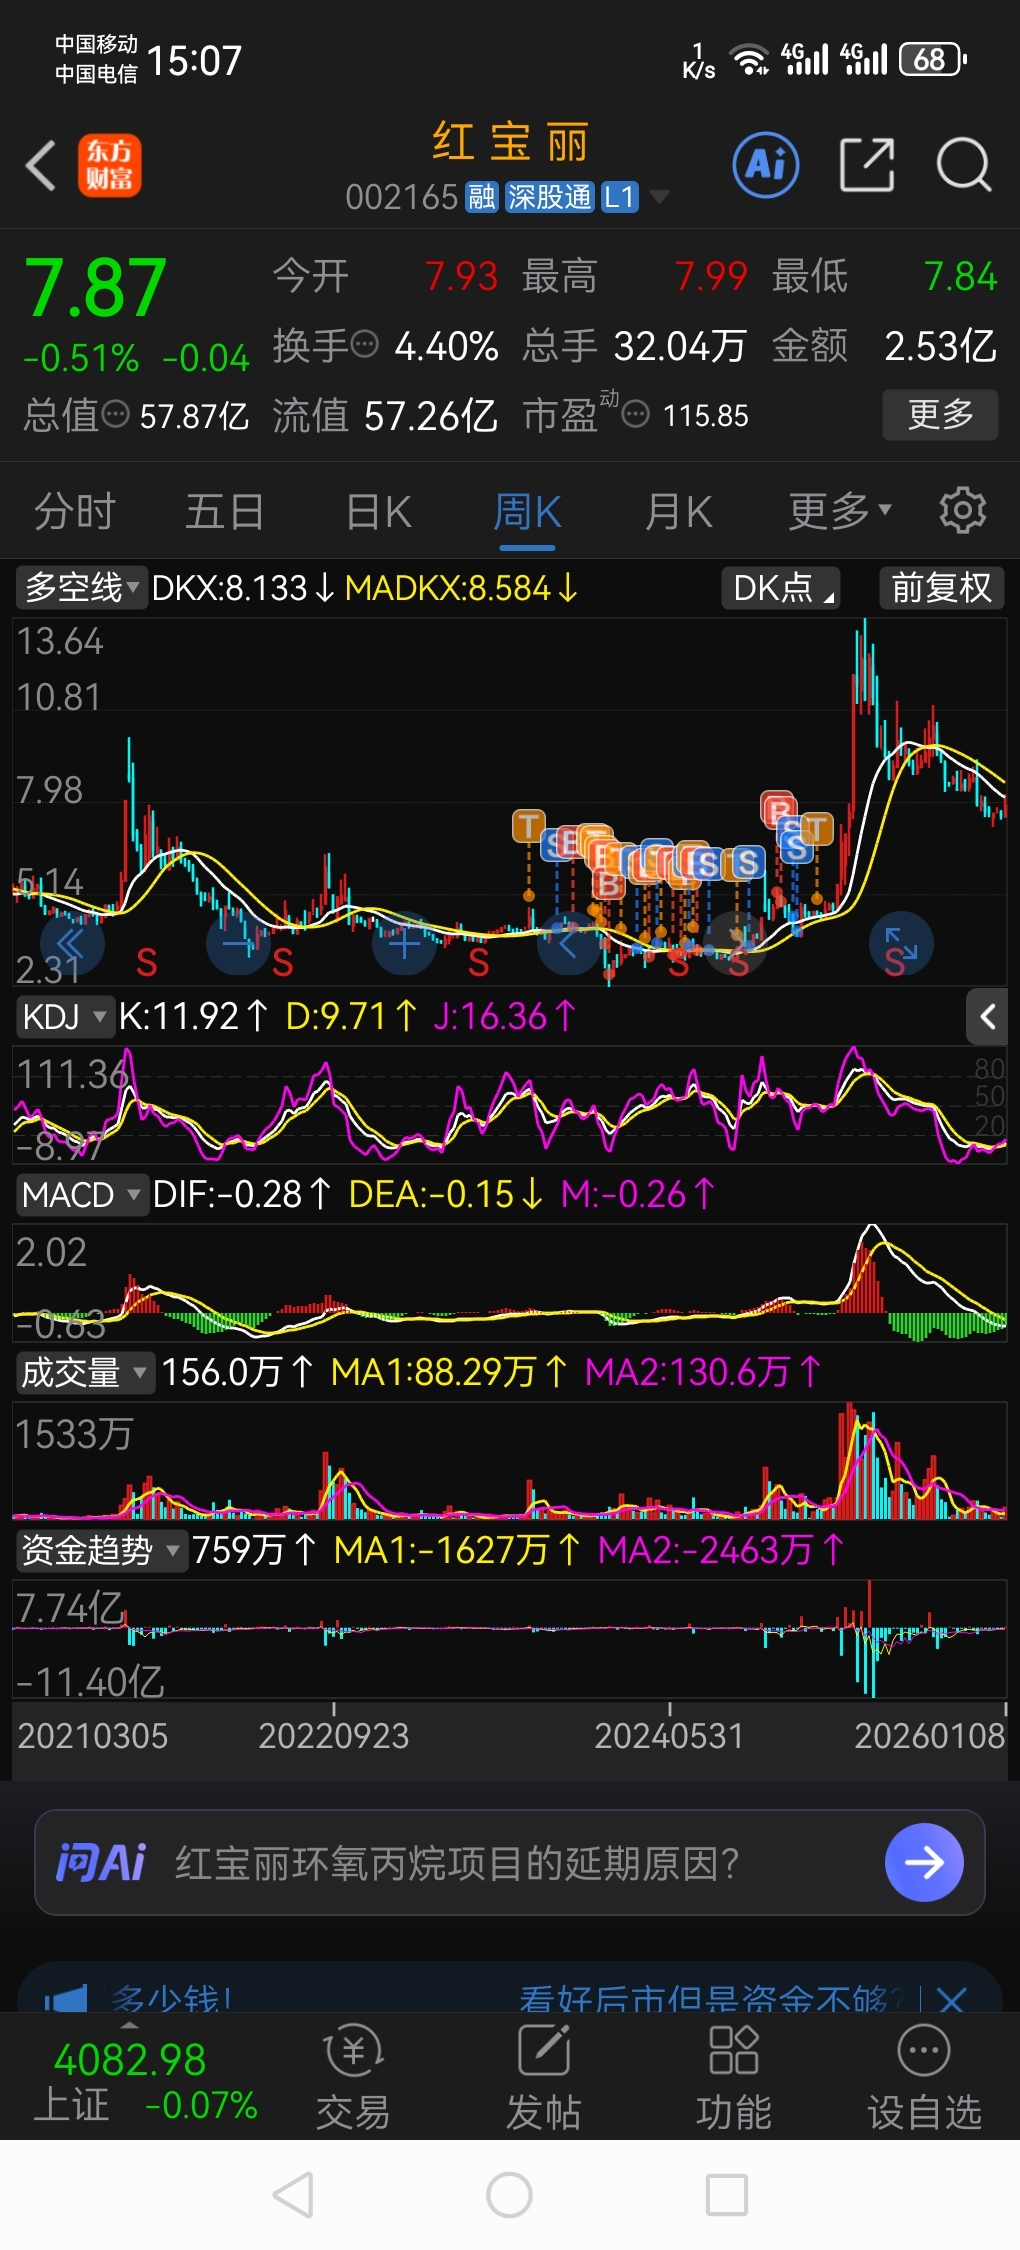Image resolution: width=1020 pixels, height=2250 pixels.
Task: Tap the date label 20240531
Action: coord(669,1735)
